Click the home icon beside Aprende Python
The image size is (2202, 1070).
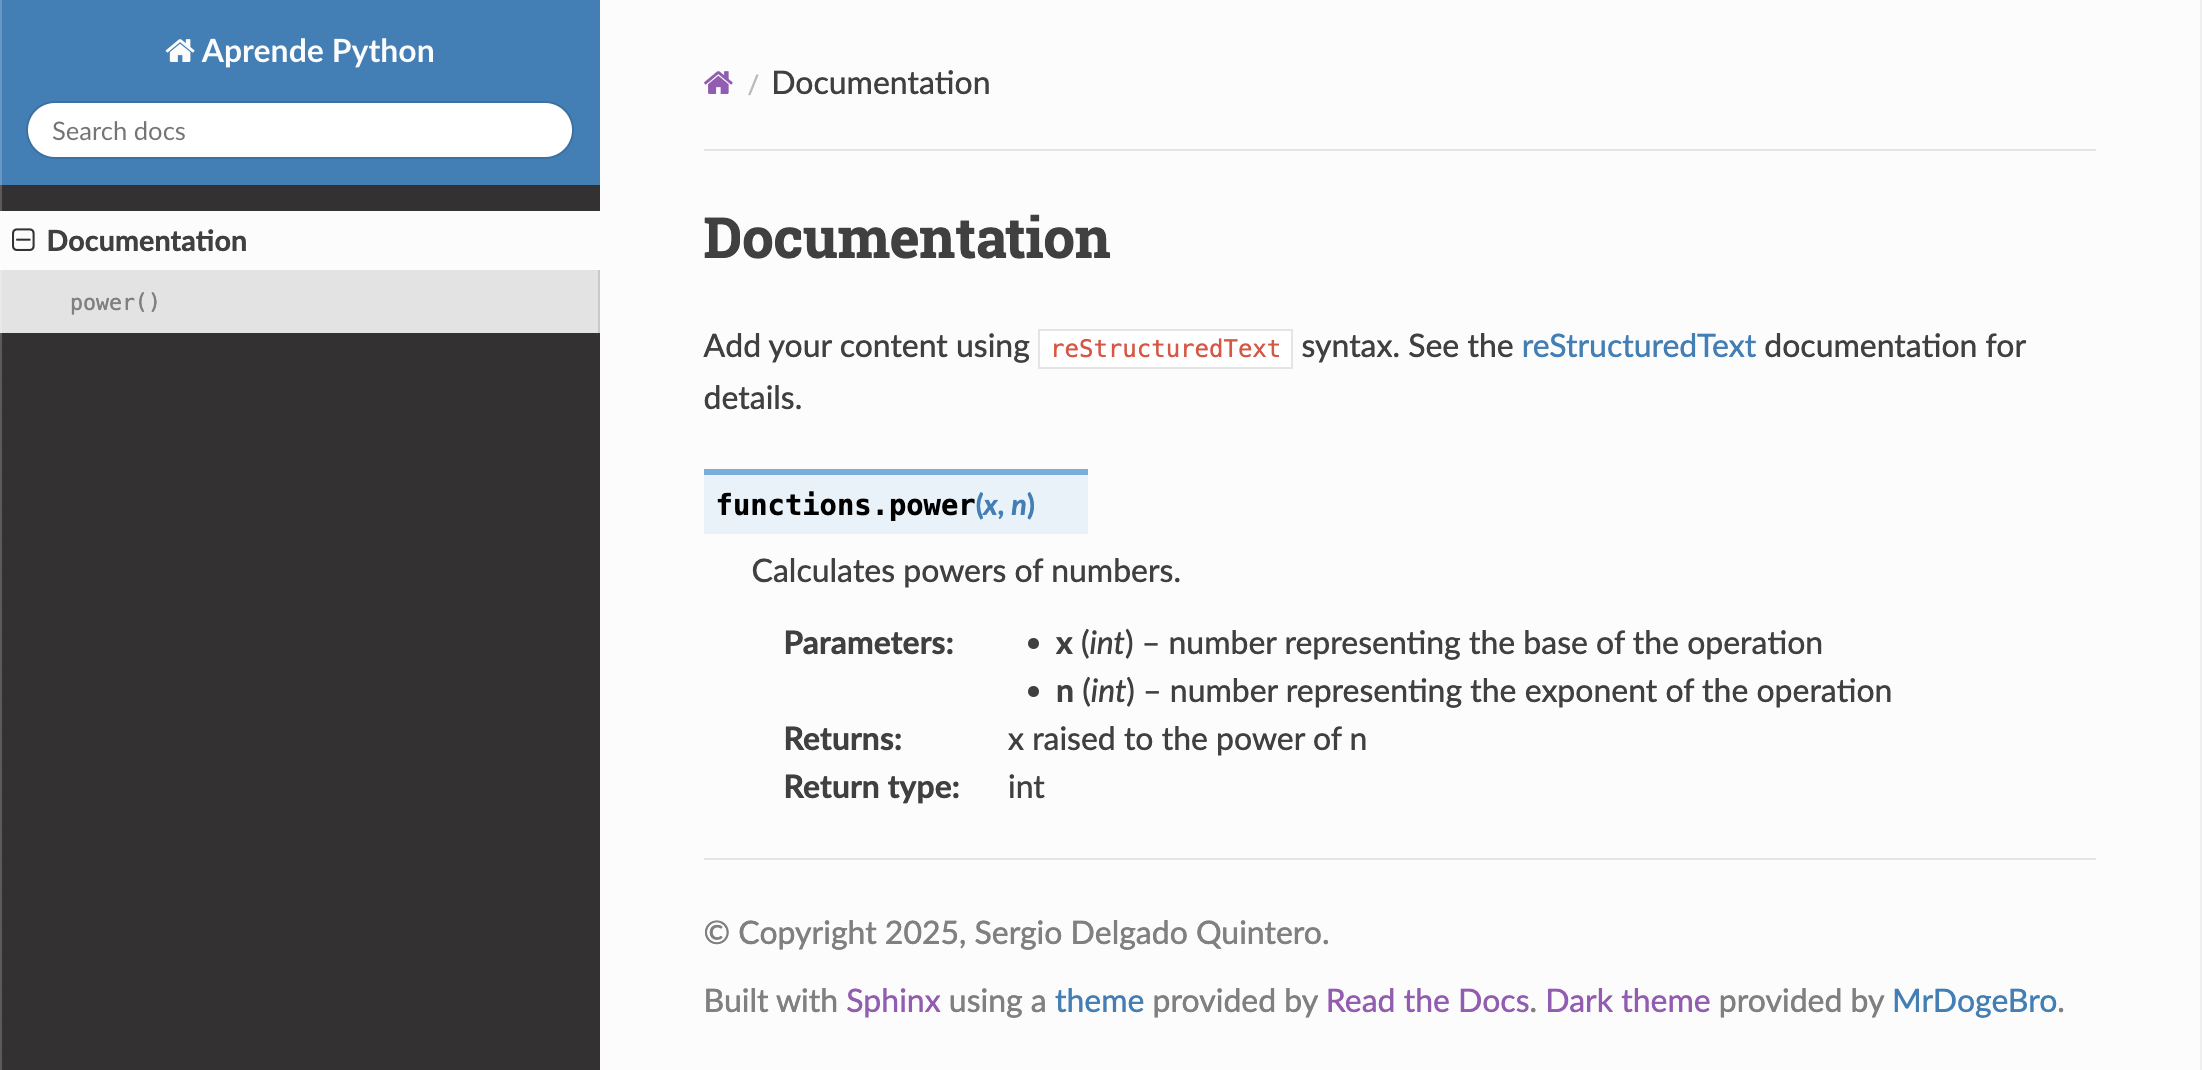click(x=179, y=51)
